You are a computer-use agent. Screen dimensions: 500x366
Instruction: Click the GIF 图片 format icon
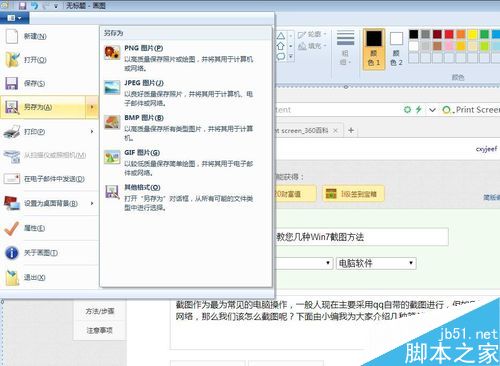[112, 157]
